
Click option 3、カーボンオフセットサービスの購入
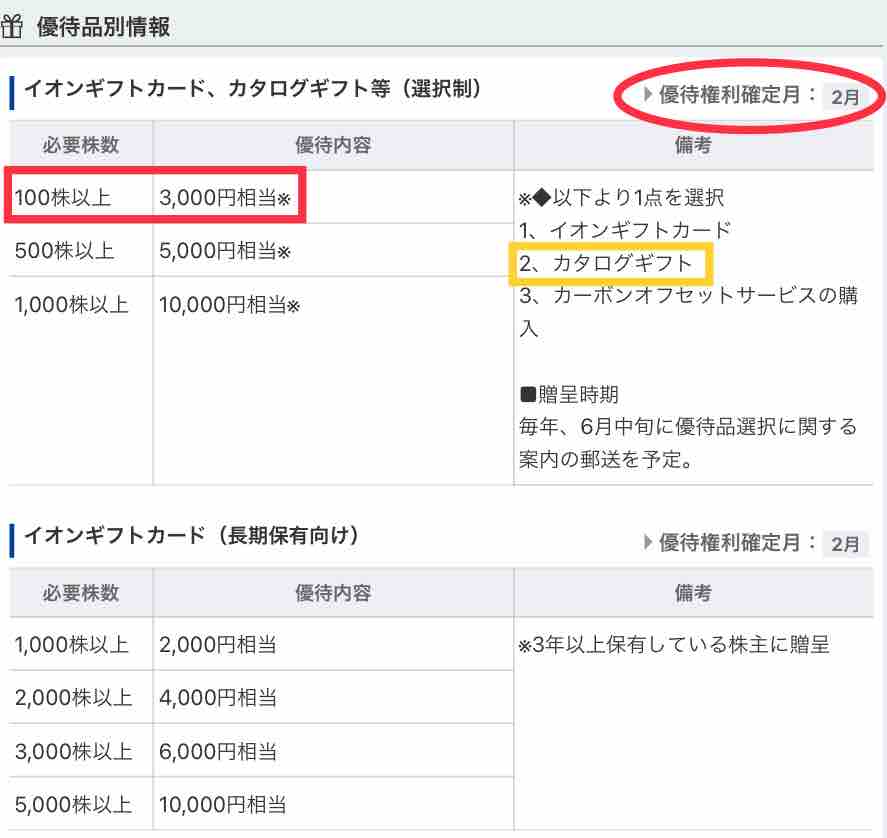(688, 312)
